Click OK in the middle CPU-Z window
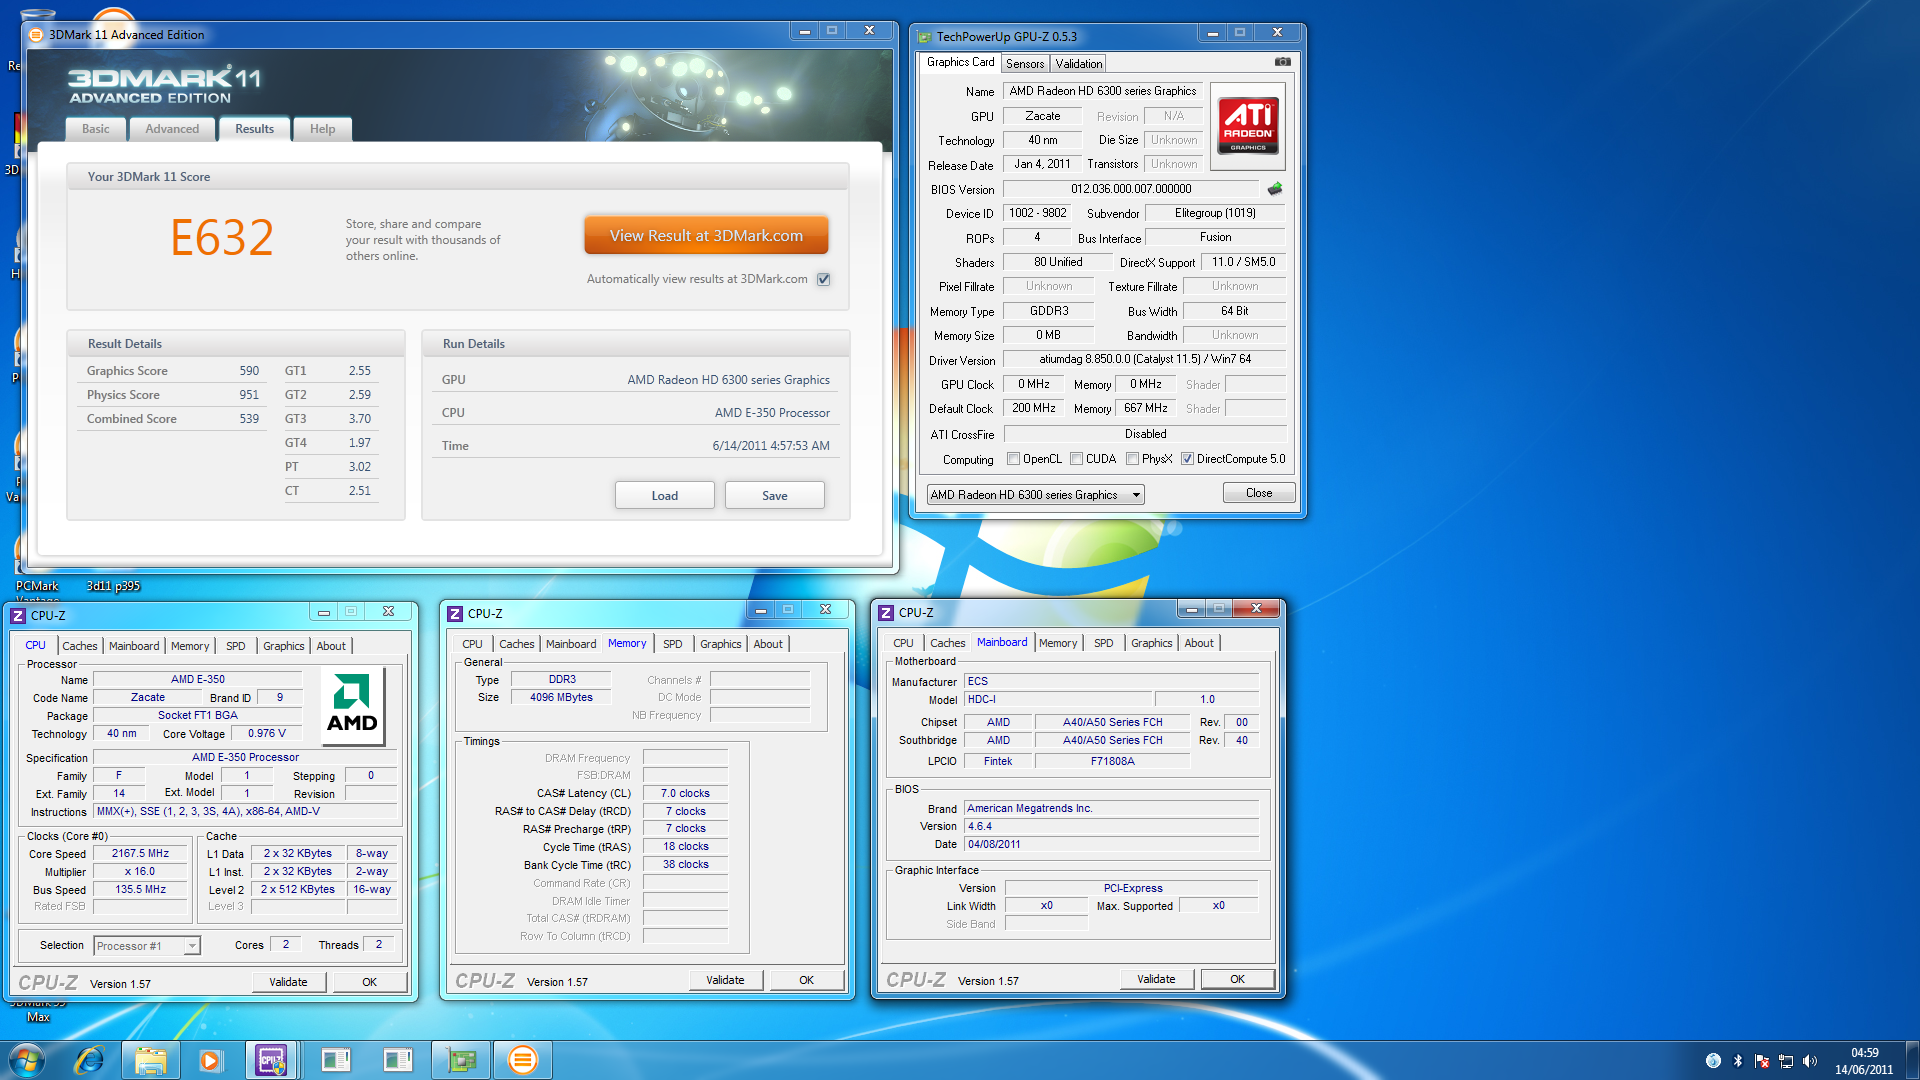The height and width of the screenshot is (1080, 1920). click(806, 980)
